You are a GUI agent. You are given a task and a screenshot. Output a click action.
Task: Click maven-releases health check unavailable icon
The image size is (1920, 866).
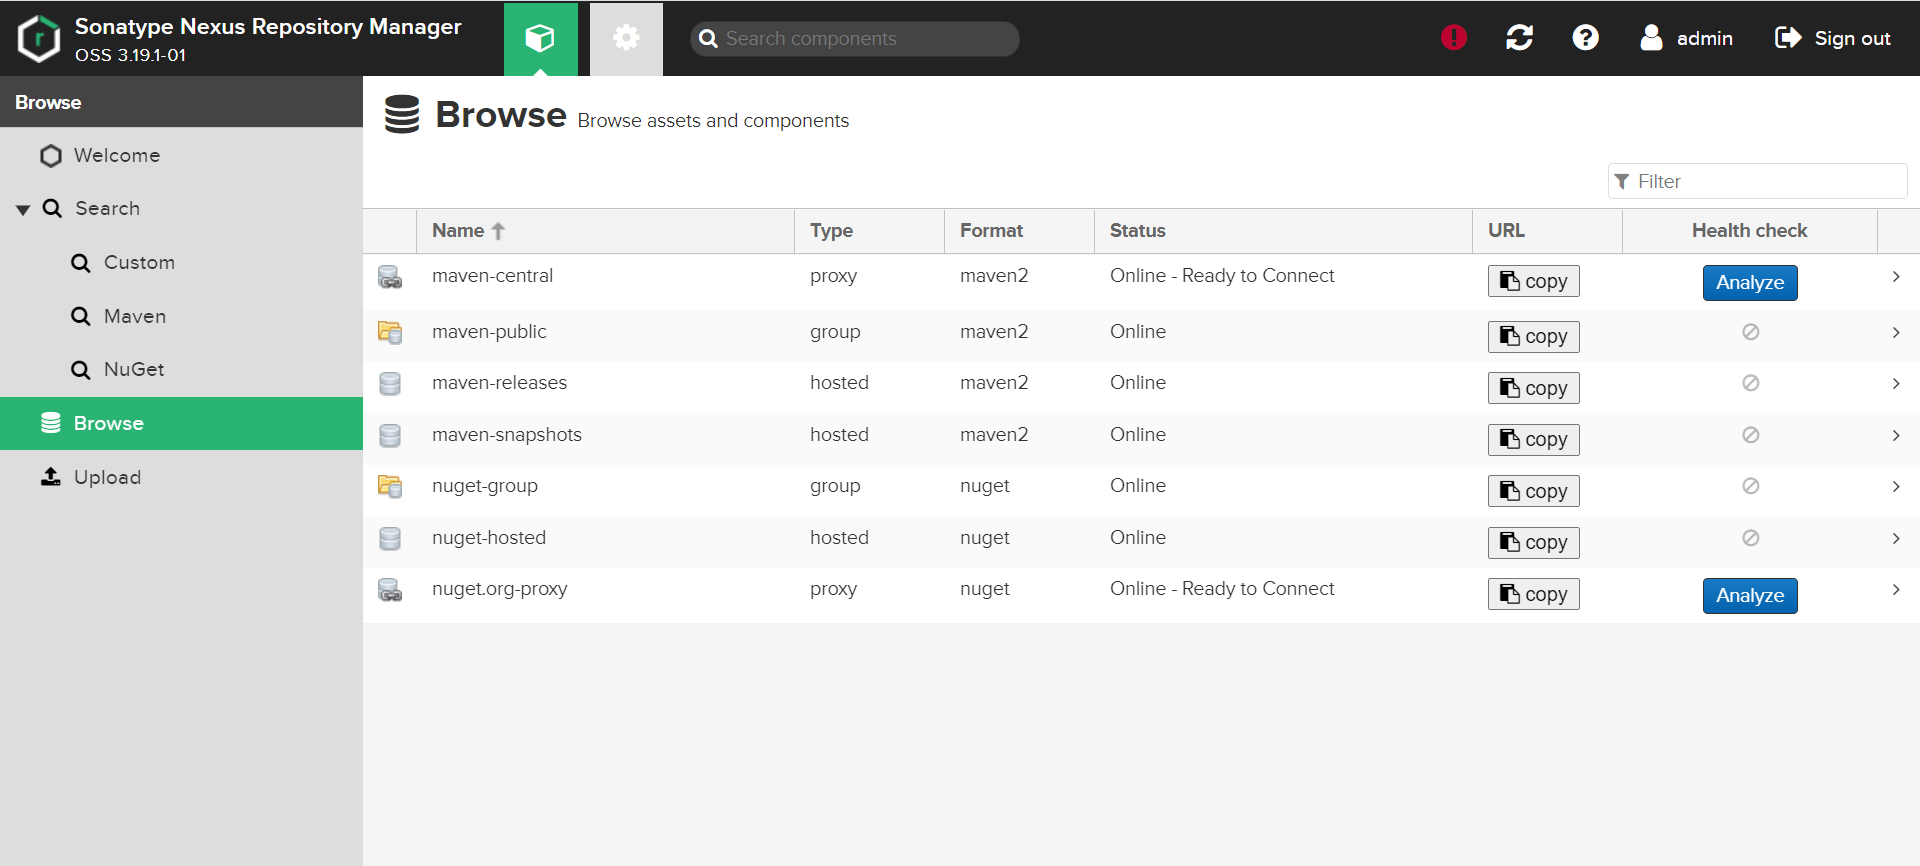pos(1750,383)
